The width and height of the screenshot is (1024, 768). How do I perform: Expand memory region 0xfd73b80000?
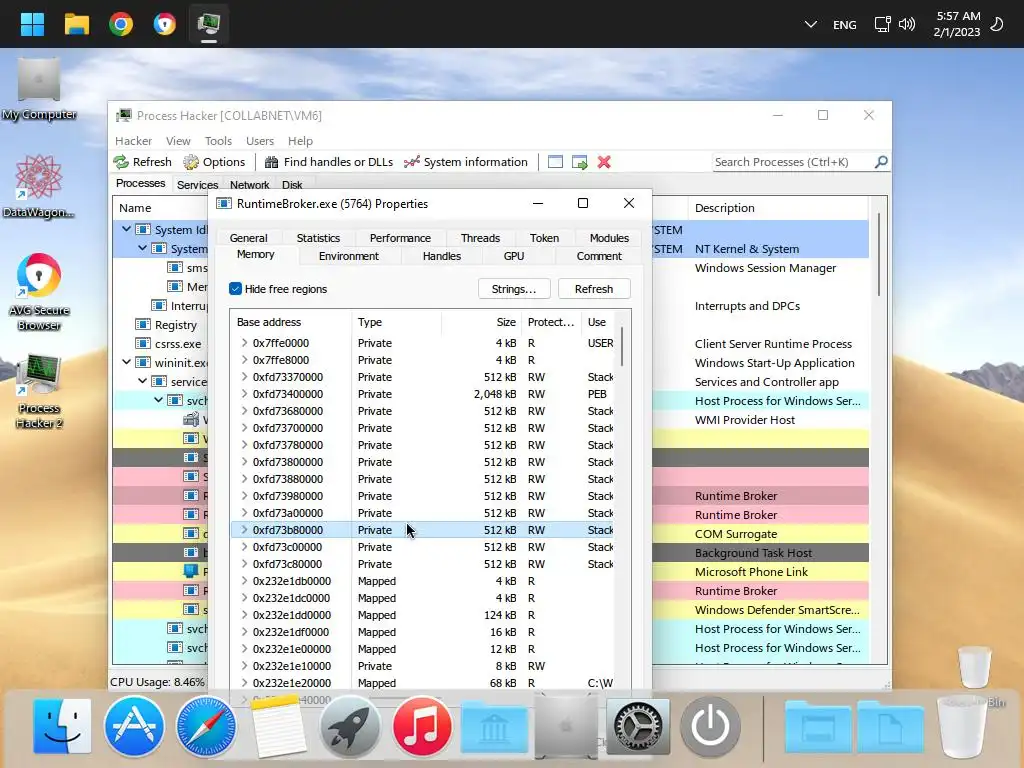(244, 530)
